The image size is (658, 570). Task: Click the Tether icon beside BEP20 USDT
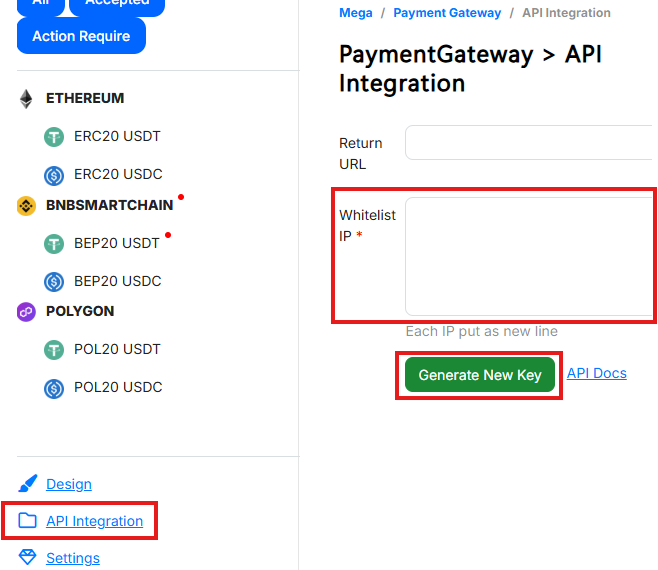click(54, 244)
